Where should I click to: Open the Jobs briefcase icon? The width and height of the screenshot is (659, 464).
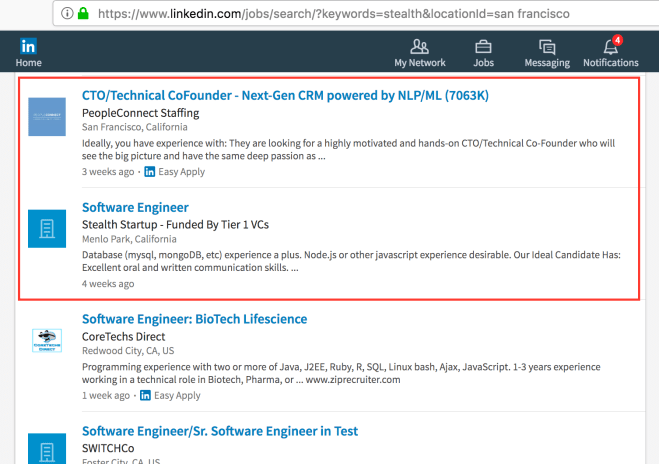click(x=483, y=47)
